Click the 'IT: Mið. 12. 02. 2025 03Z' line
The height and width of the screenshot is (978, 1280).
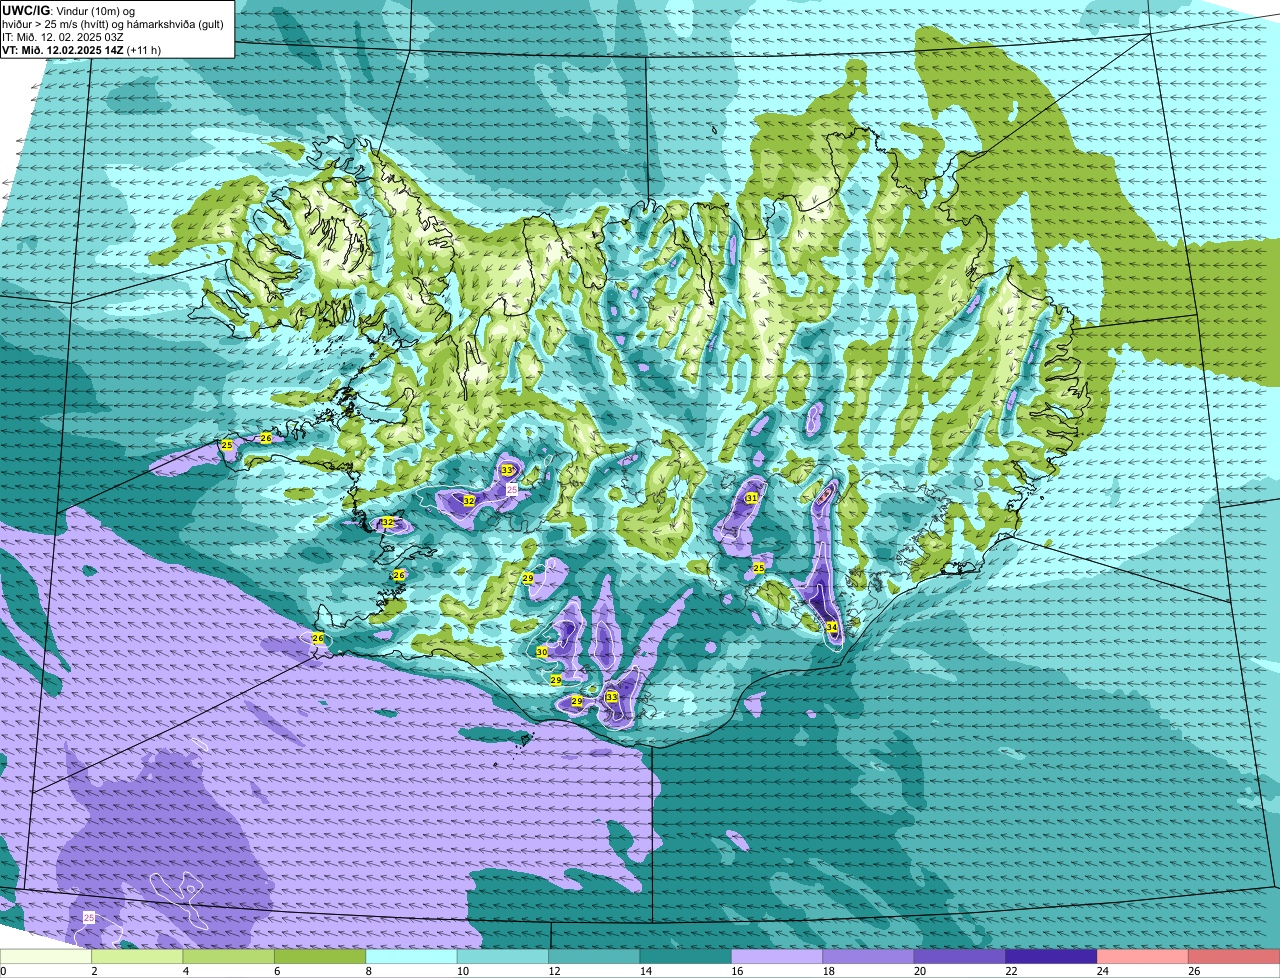[63, 37]
